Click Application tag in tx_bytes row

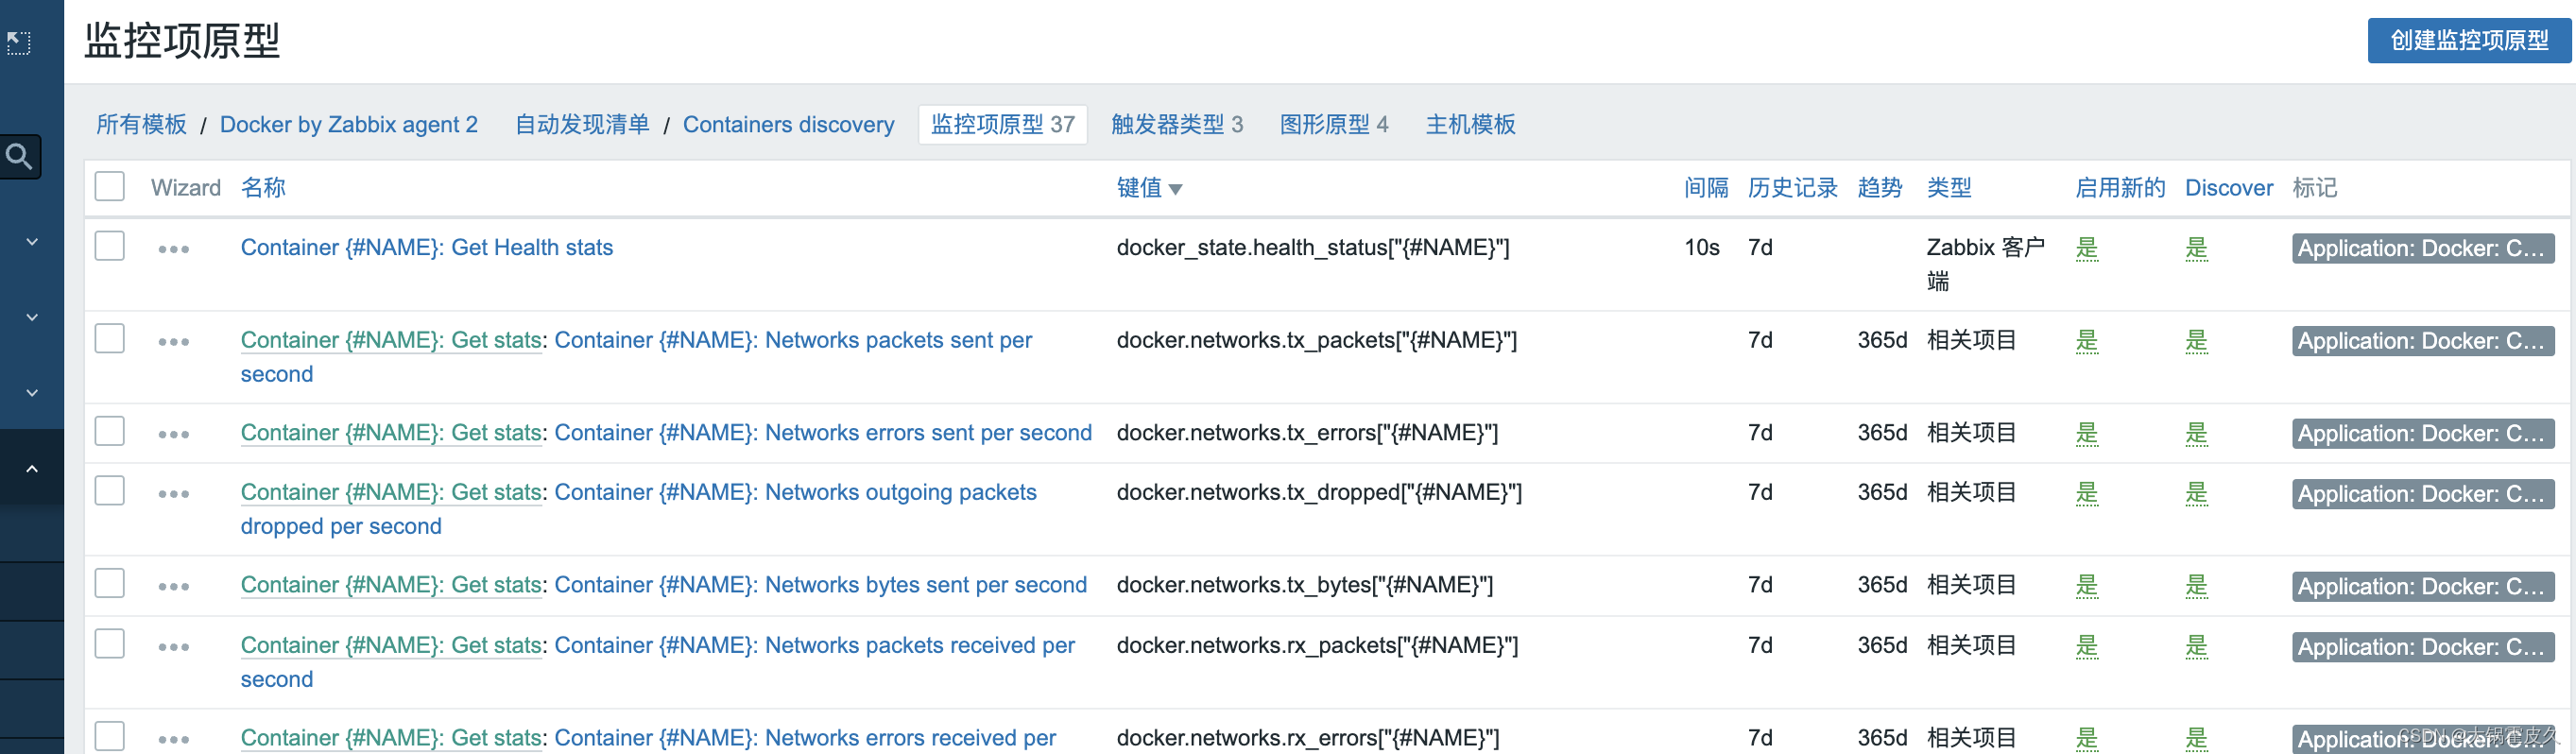point(2423,587)
